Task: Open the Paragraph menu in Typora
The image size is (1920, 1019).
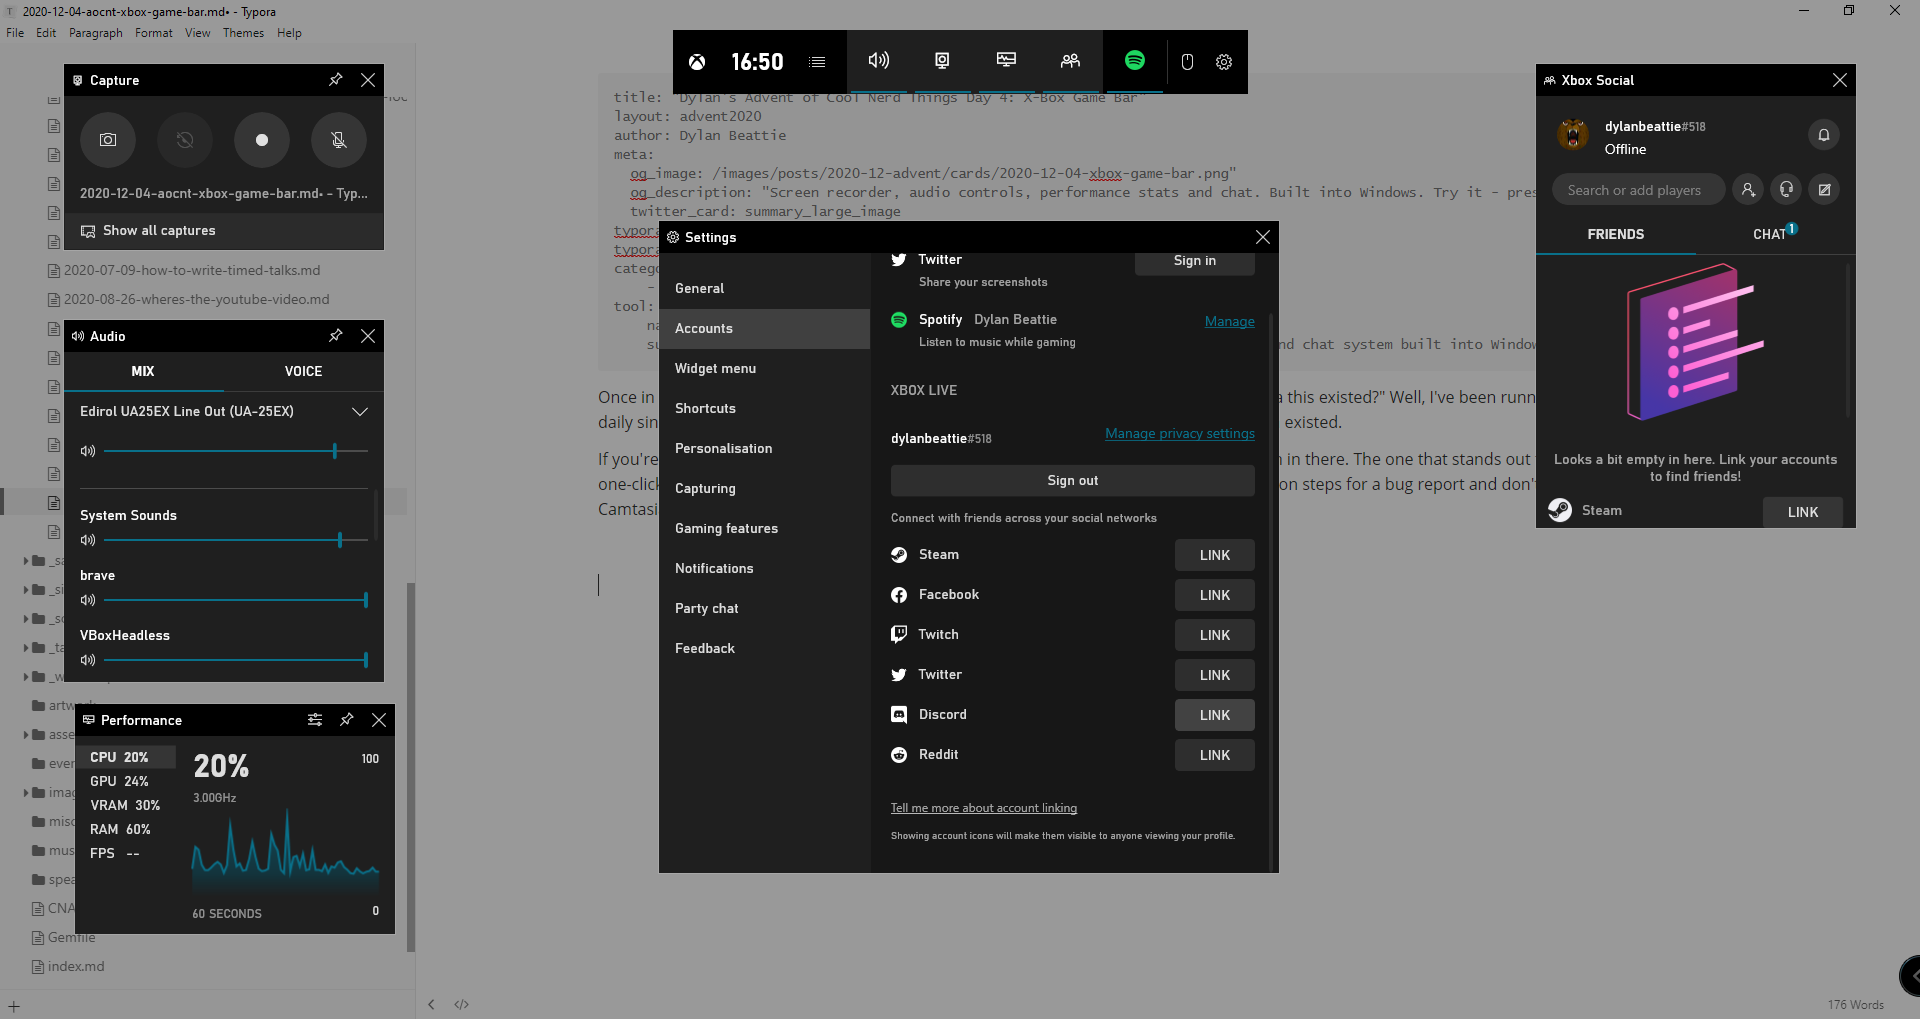Action: pos(96,33)
